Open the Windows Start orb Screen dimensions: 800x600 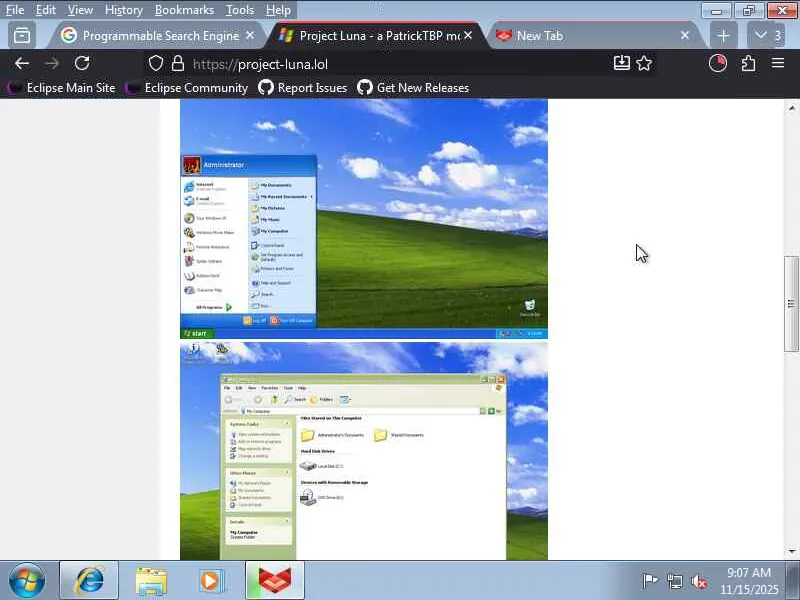coord(27,581)
